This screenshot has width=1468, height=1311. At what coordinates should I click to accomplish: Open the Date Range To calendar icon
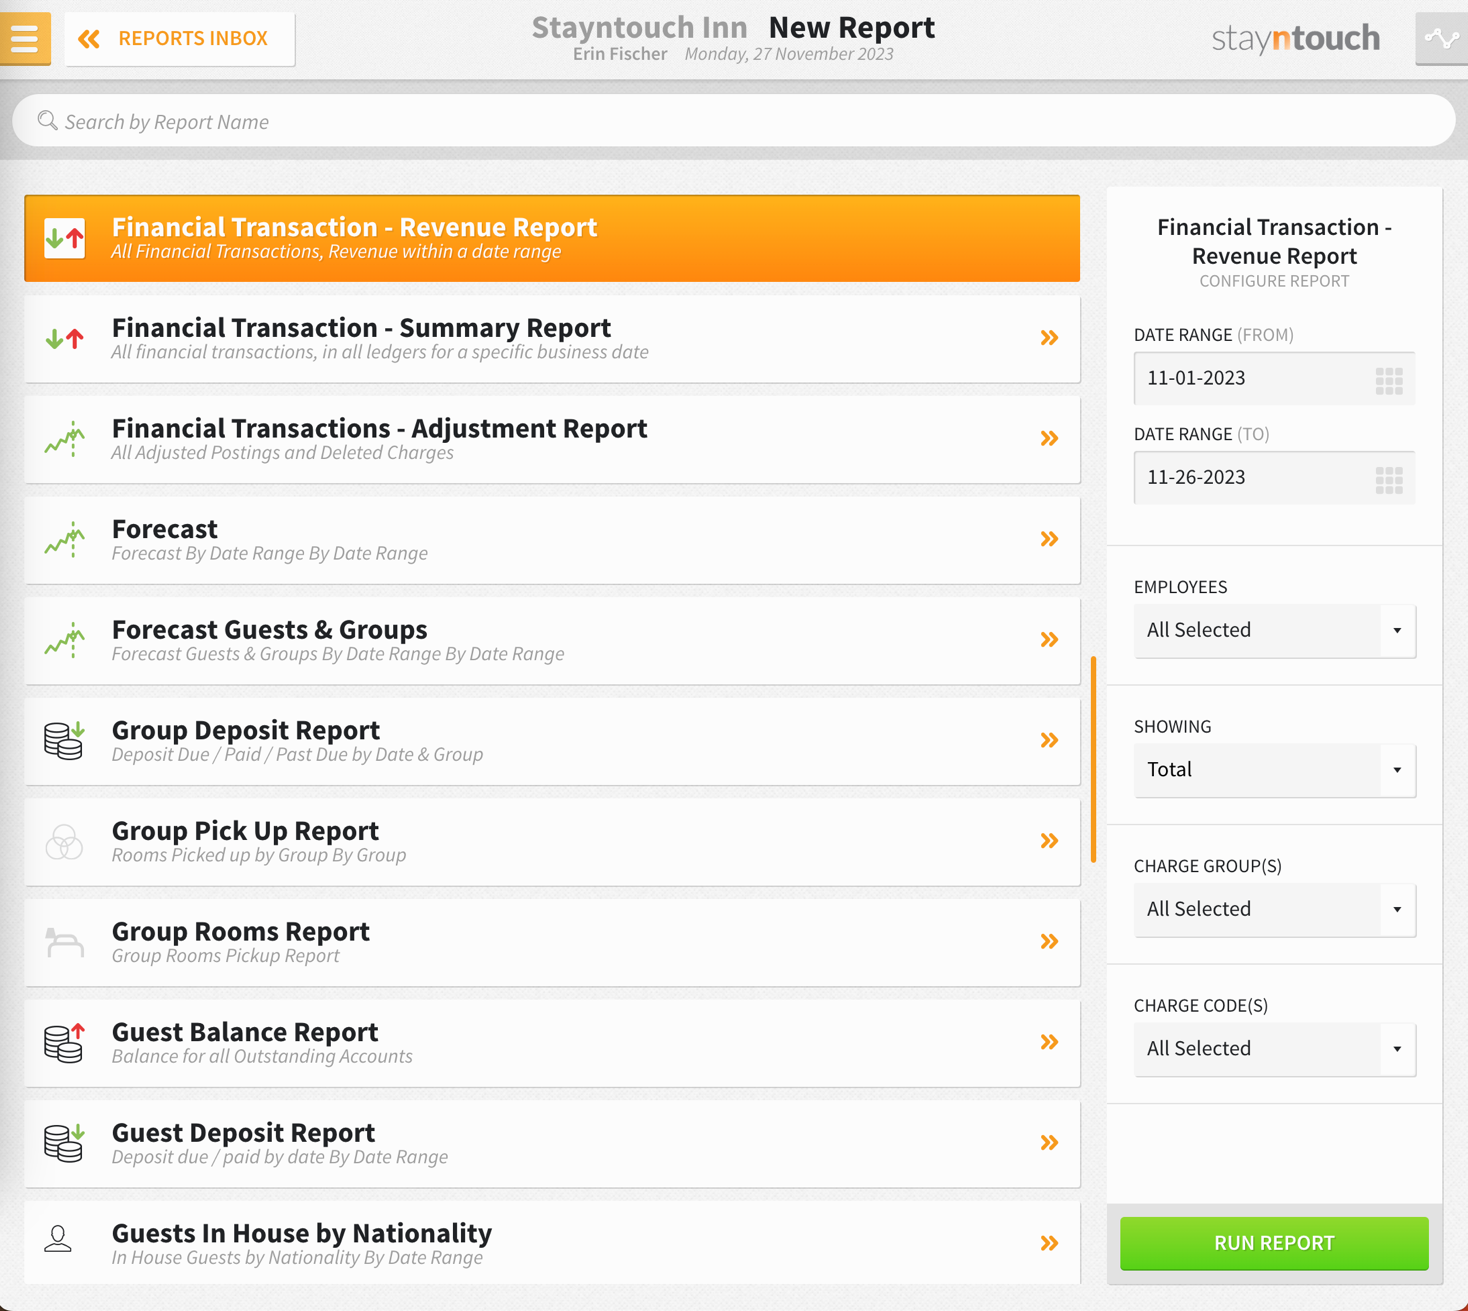tap(1389, 480)
